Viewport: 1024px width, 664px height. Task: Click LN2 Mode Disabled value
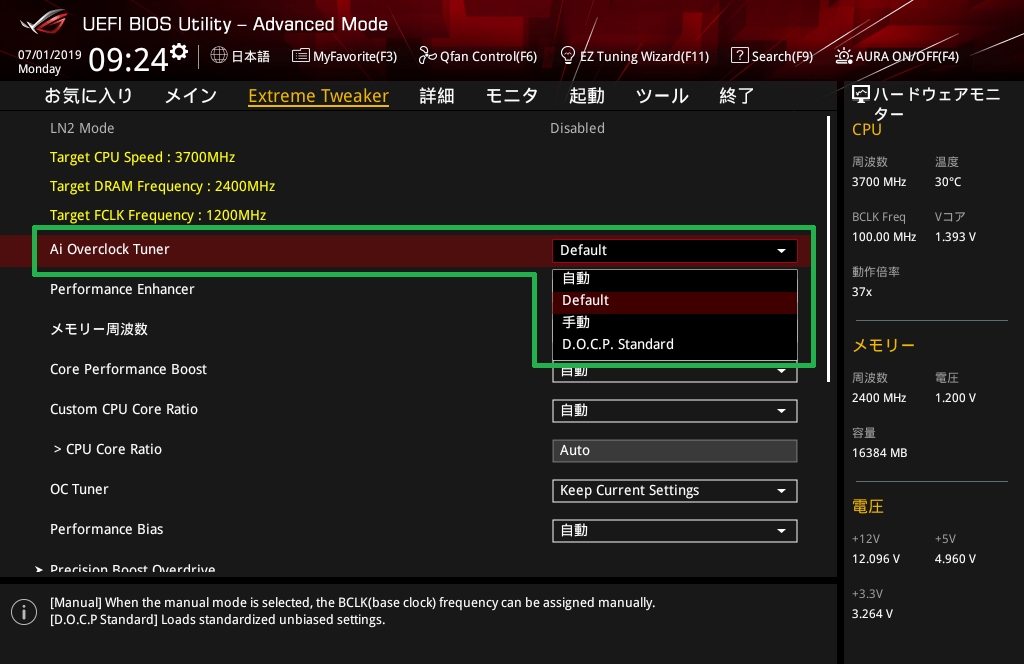577,129
